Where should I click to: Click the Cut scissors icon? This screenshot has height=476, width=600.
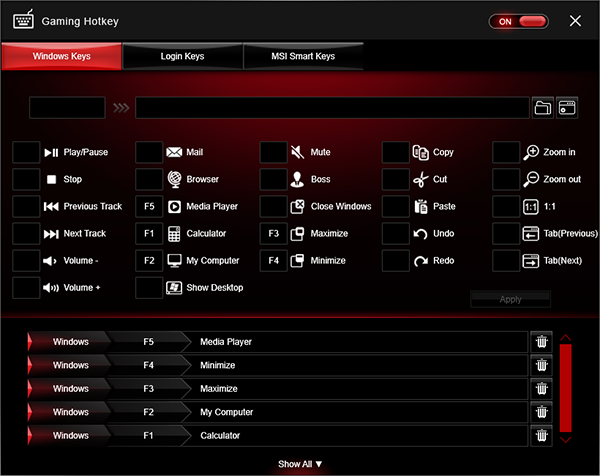pos(421,179)
